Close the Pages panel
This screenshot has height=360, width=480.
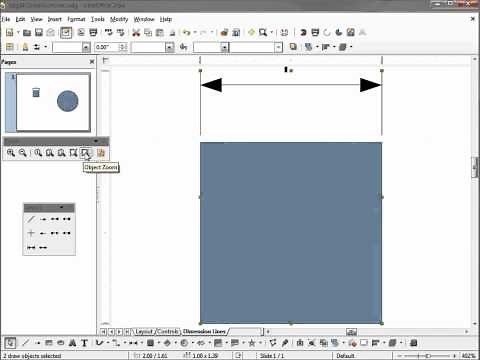point(92,62)
